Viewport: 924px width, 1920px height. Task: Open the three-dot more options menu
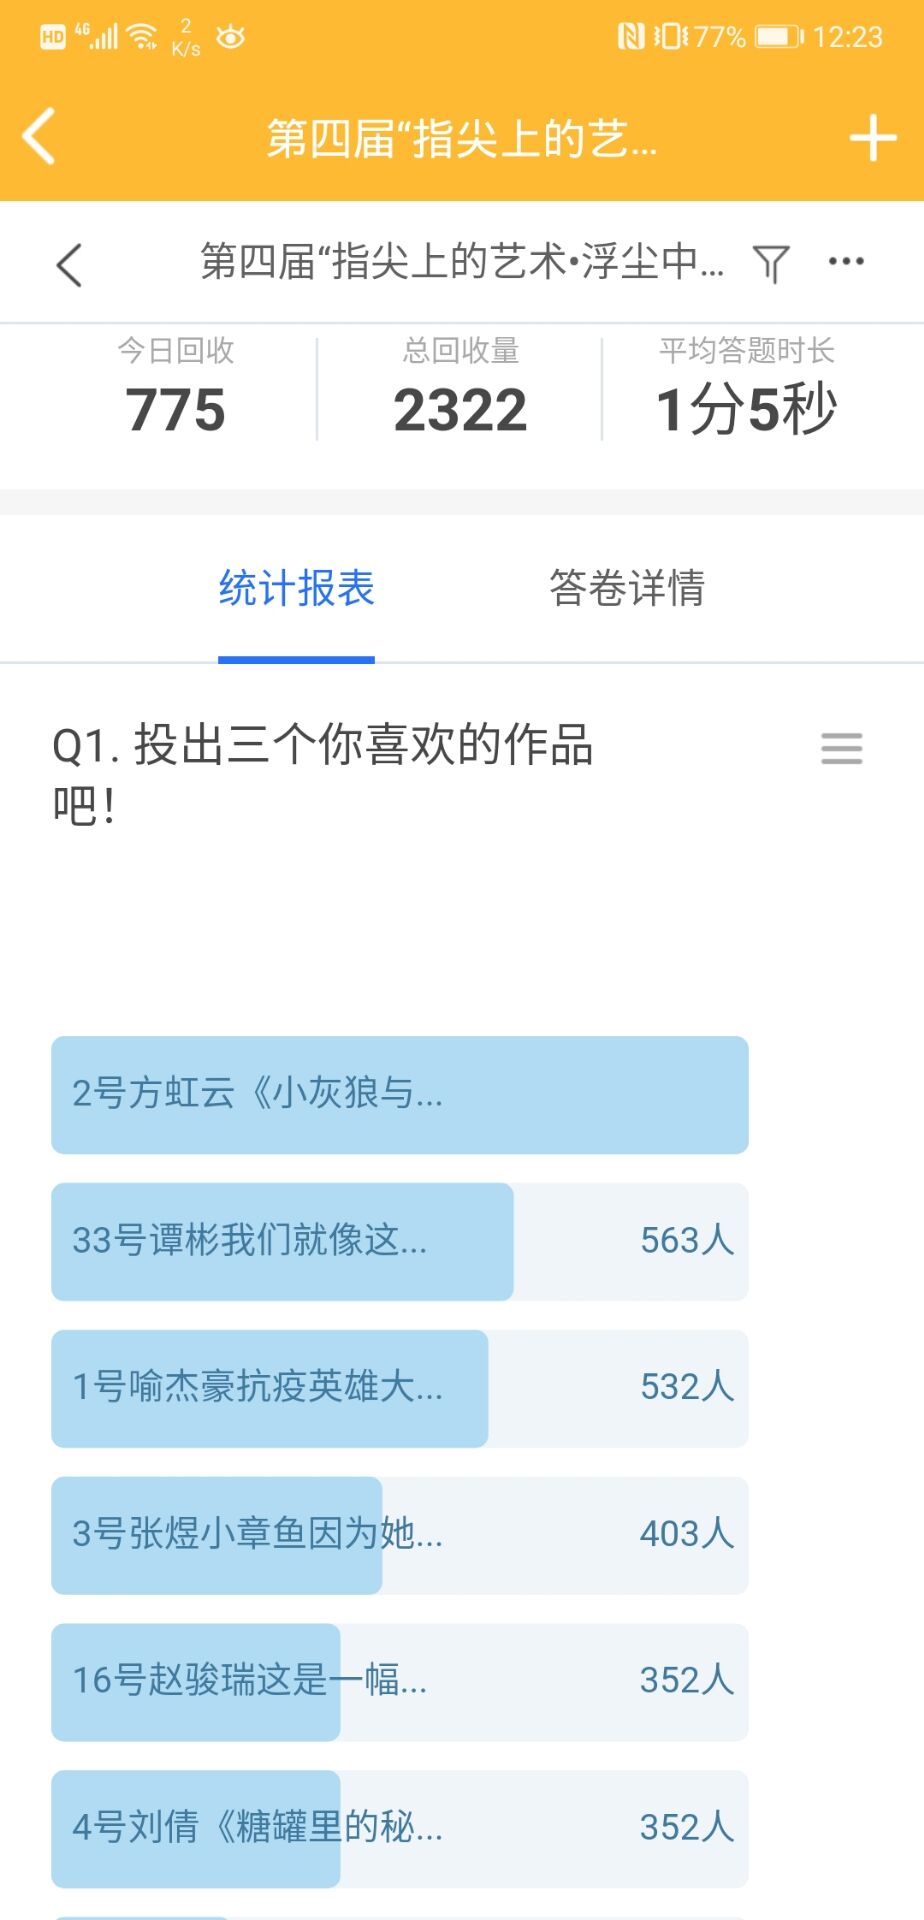click(x=846, y=262)
